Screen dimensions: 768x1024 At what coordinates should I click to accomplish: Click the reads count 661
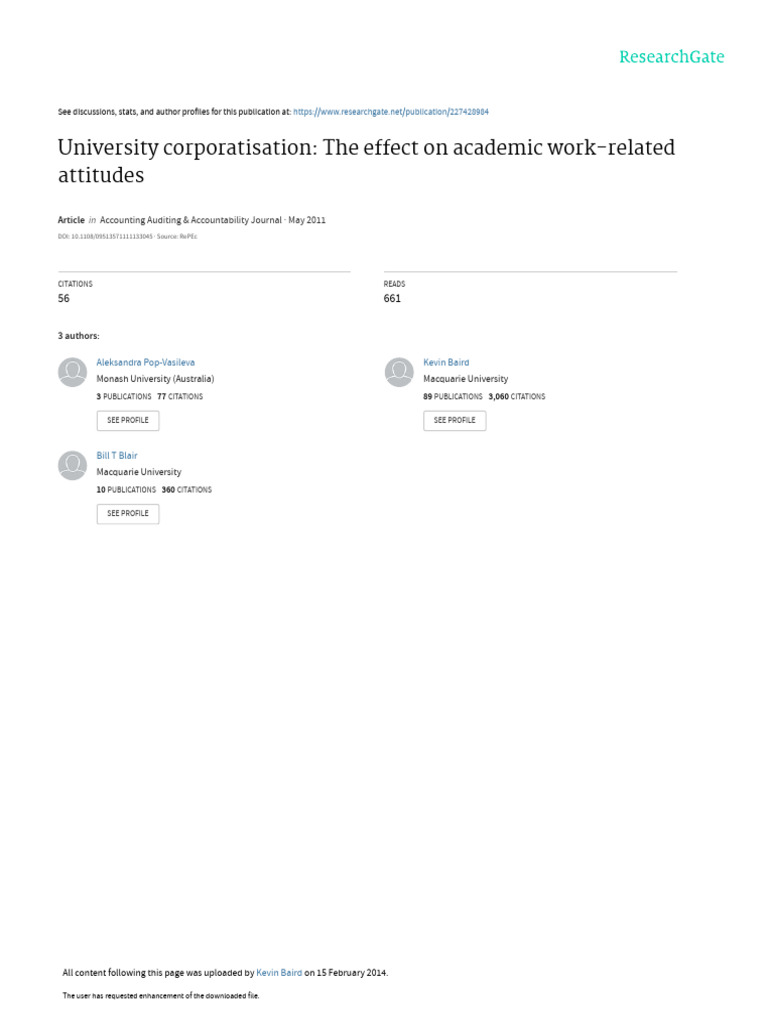[392, 299]
